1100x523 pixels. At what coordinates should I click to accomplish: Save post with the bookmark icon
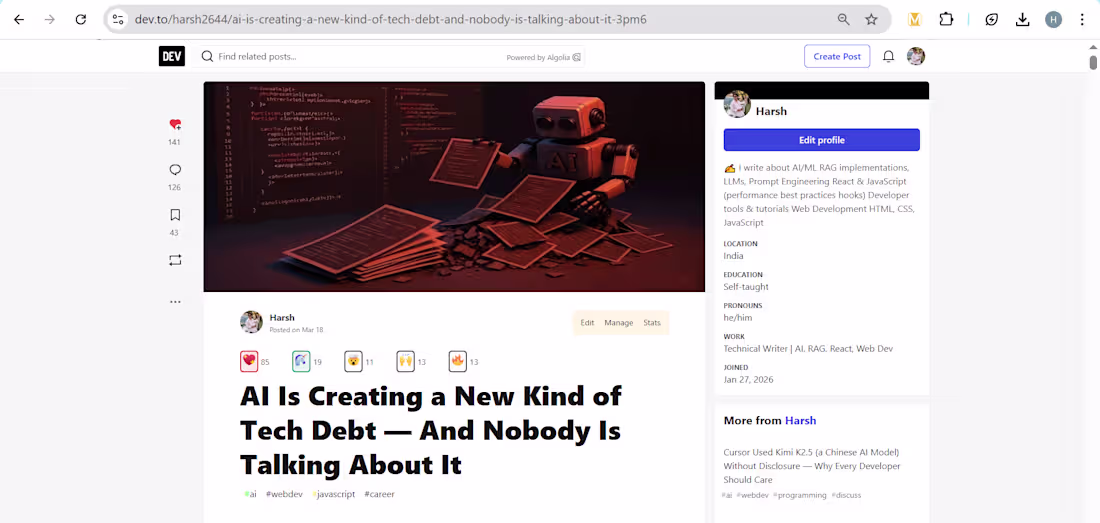coord(175,215)
